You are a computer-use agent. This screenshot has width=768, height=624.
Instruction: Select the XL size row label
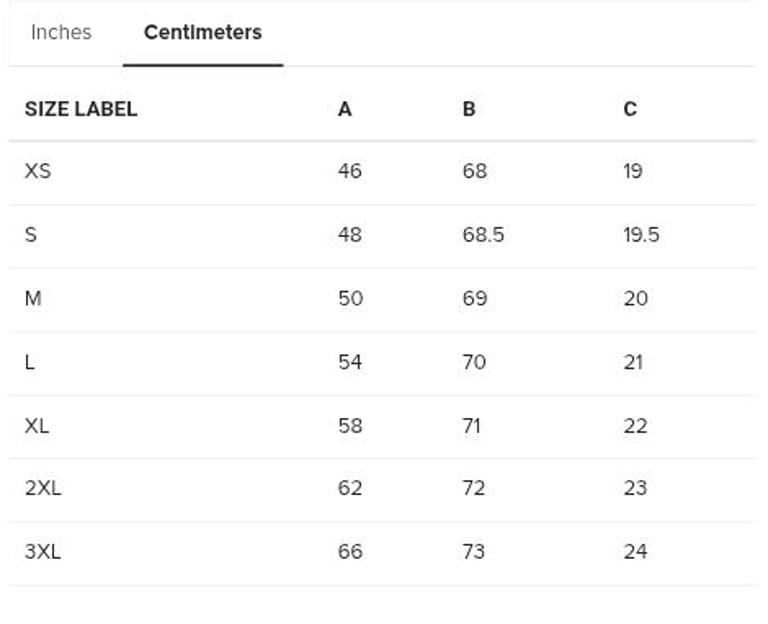click(x=37, y=425)
